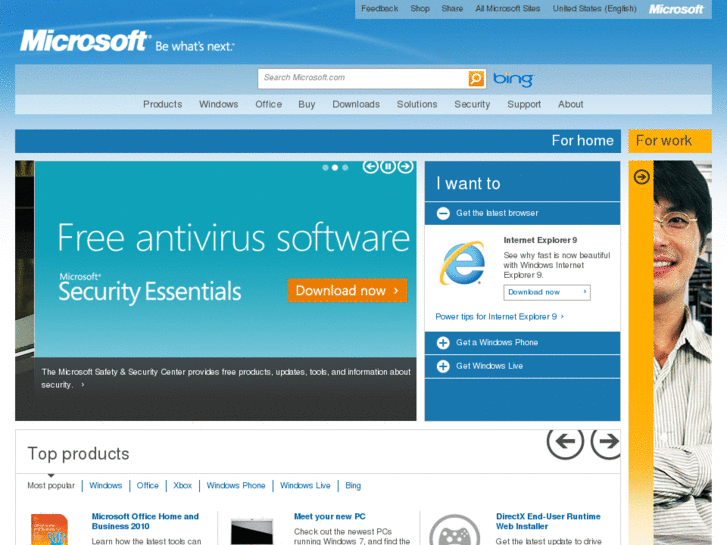Switch to the For home tab
The height and width of the screenshot is (545, 727).
coord(318,141)
